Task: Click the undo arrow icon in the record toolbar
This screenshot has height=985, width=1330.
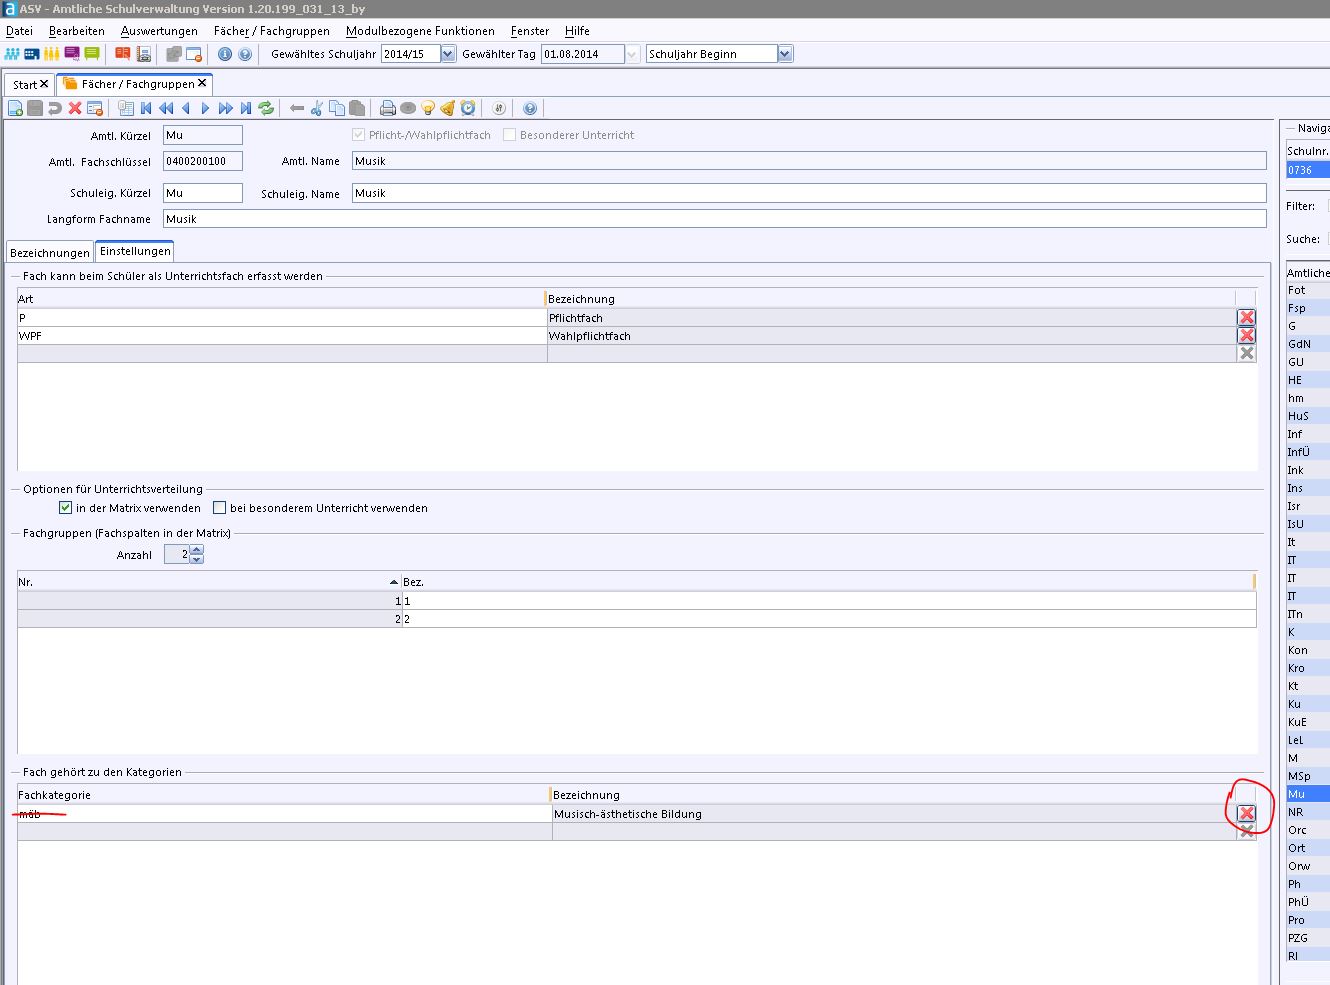Action: pyautogui.click(x=55, y=108)
